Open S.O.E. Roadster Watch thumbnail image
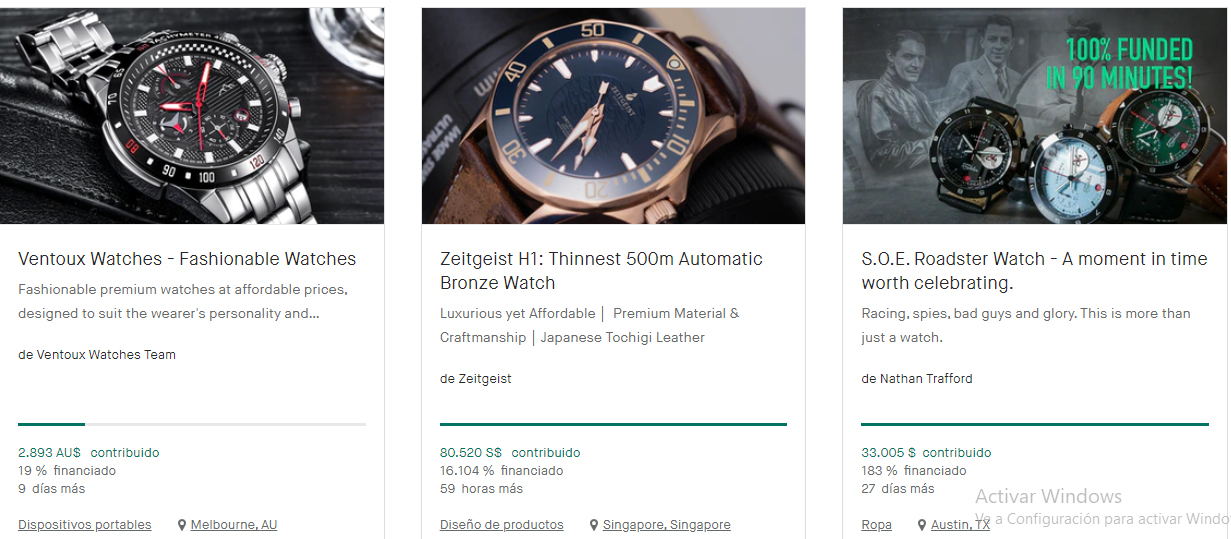 click(1035, 116)
